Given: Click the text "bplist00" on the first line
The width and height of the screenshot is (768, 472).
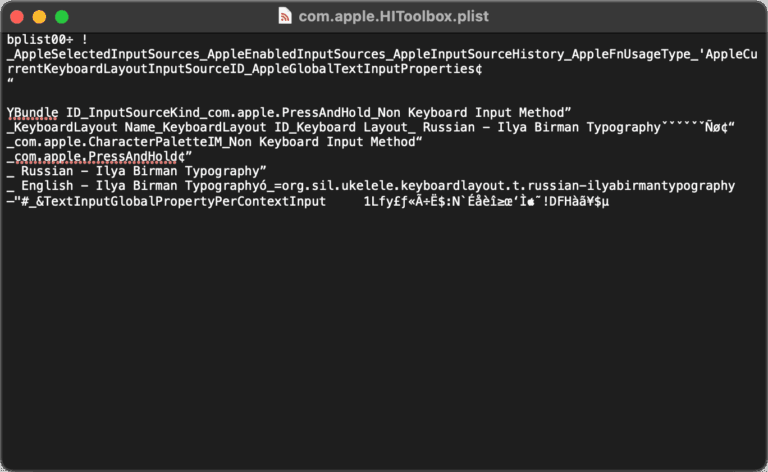Looking at the screenshot, I should (x=37, y=40).
